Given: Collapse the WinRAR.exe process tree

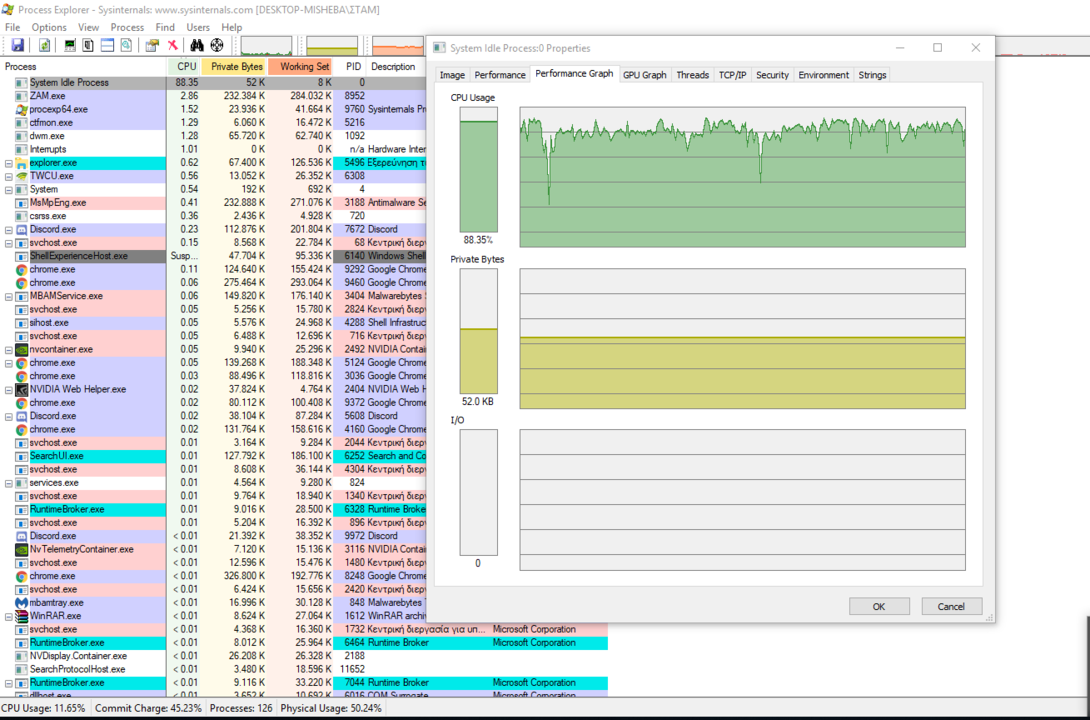Looking at the screenshot, I should pos(8,616).
